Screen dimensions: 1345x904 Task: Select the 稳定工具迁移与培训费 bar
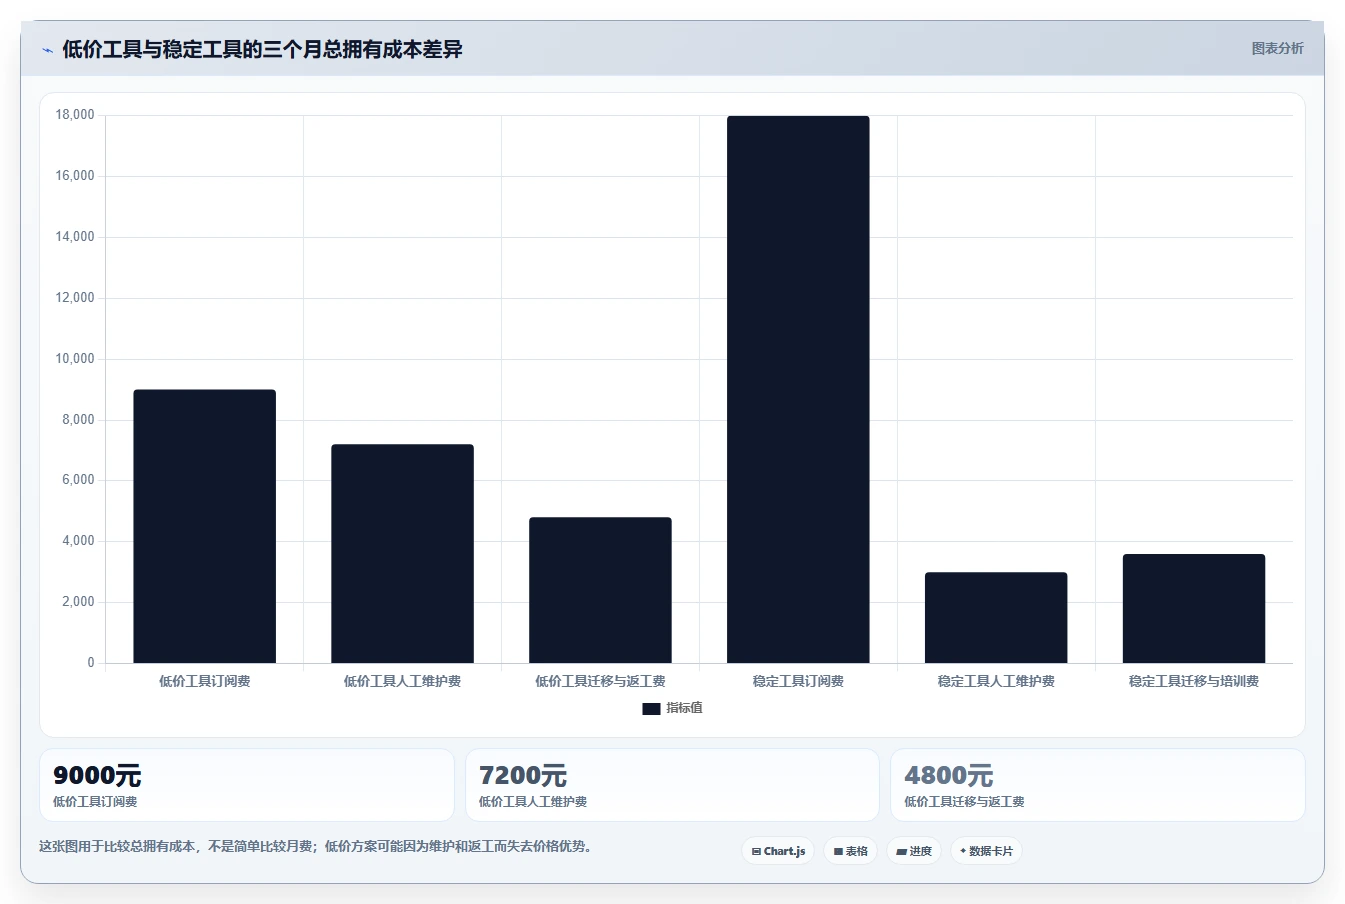pos(1194,608)
